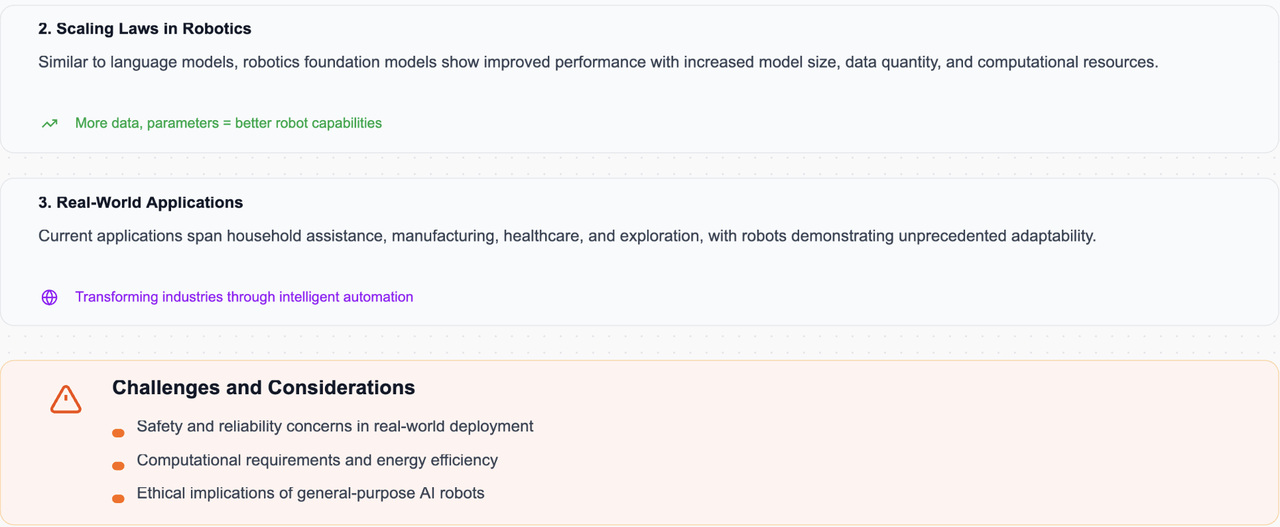Screen dimensions: 1280x527
Task: Click the orange bullet beside Computational requirements
Action: (118, 466)
